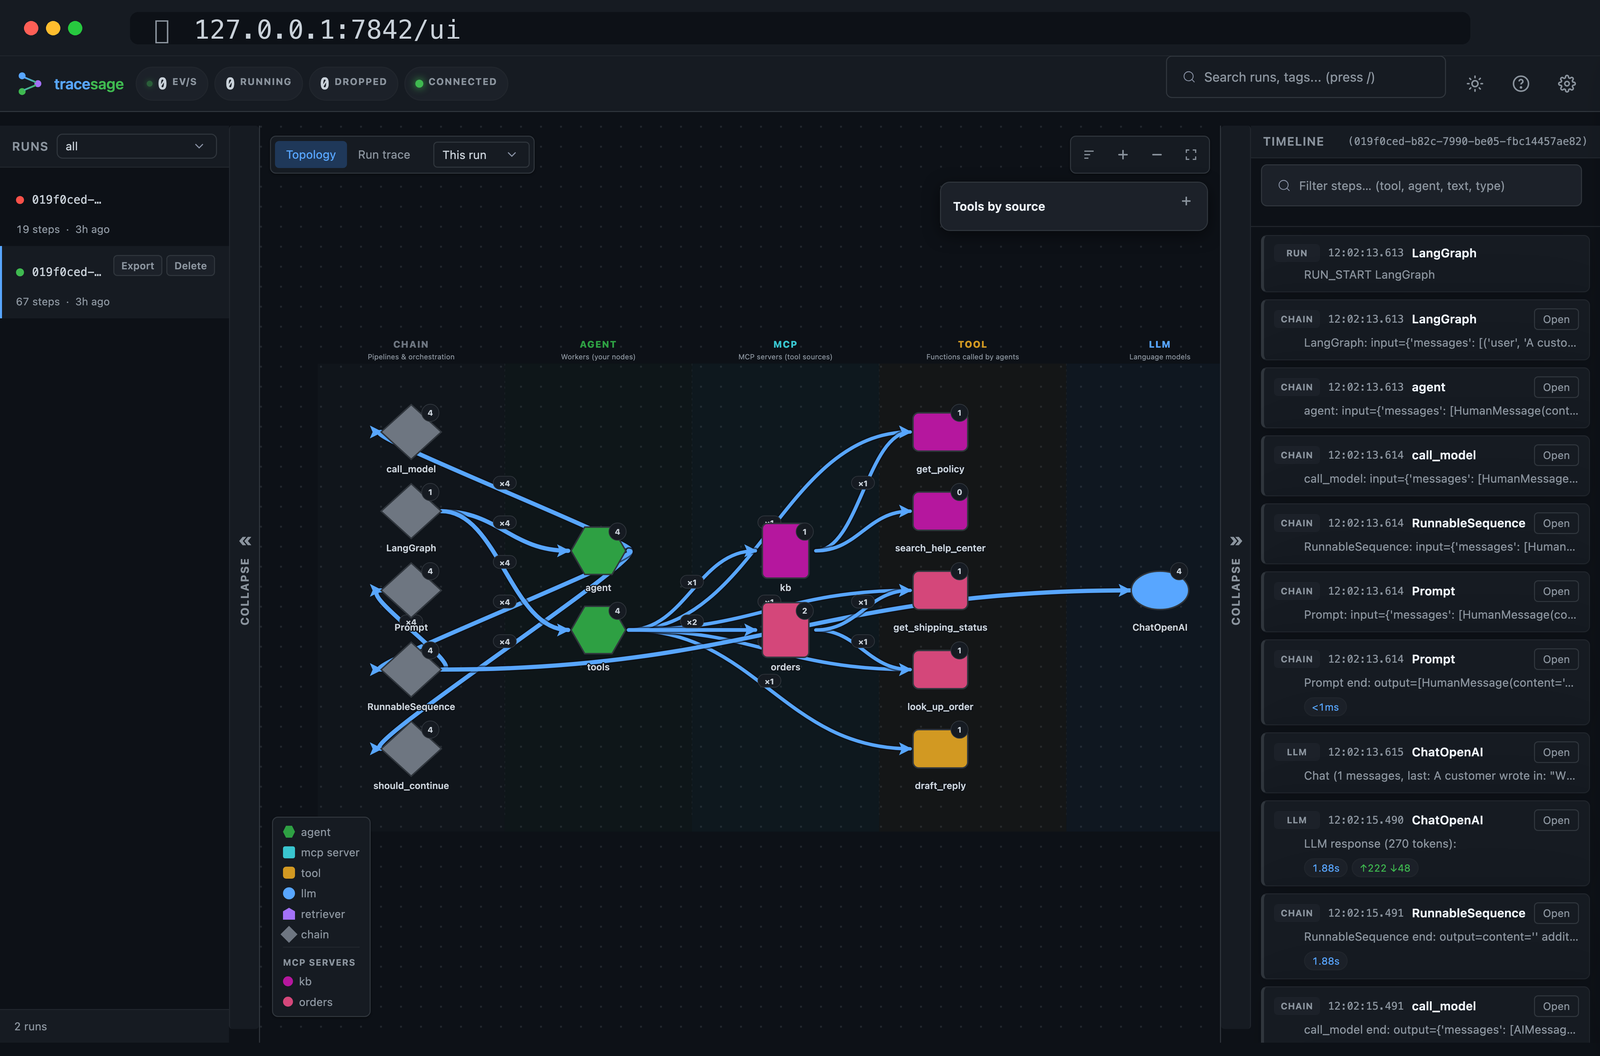Open the 12:02:13.614 call_model step
The image size is (1600, 1056).
(x=1556, y=456)
